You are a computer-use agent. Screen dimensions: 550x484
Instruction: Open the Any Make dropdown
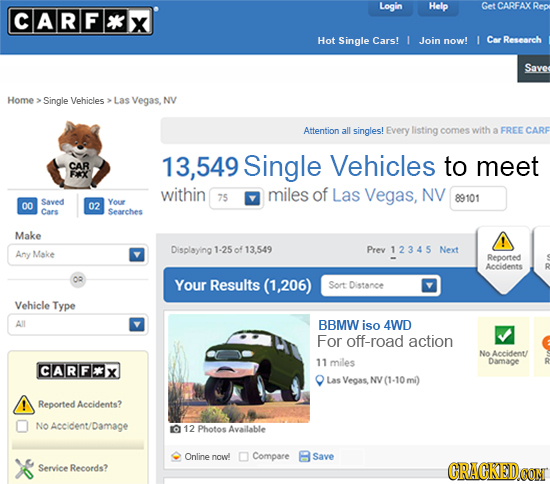coord(78,255)
